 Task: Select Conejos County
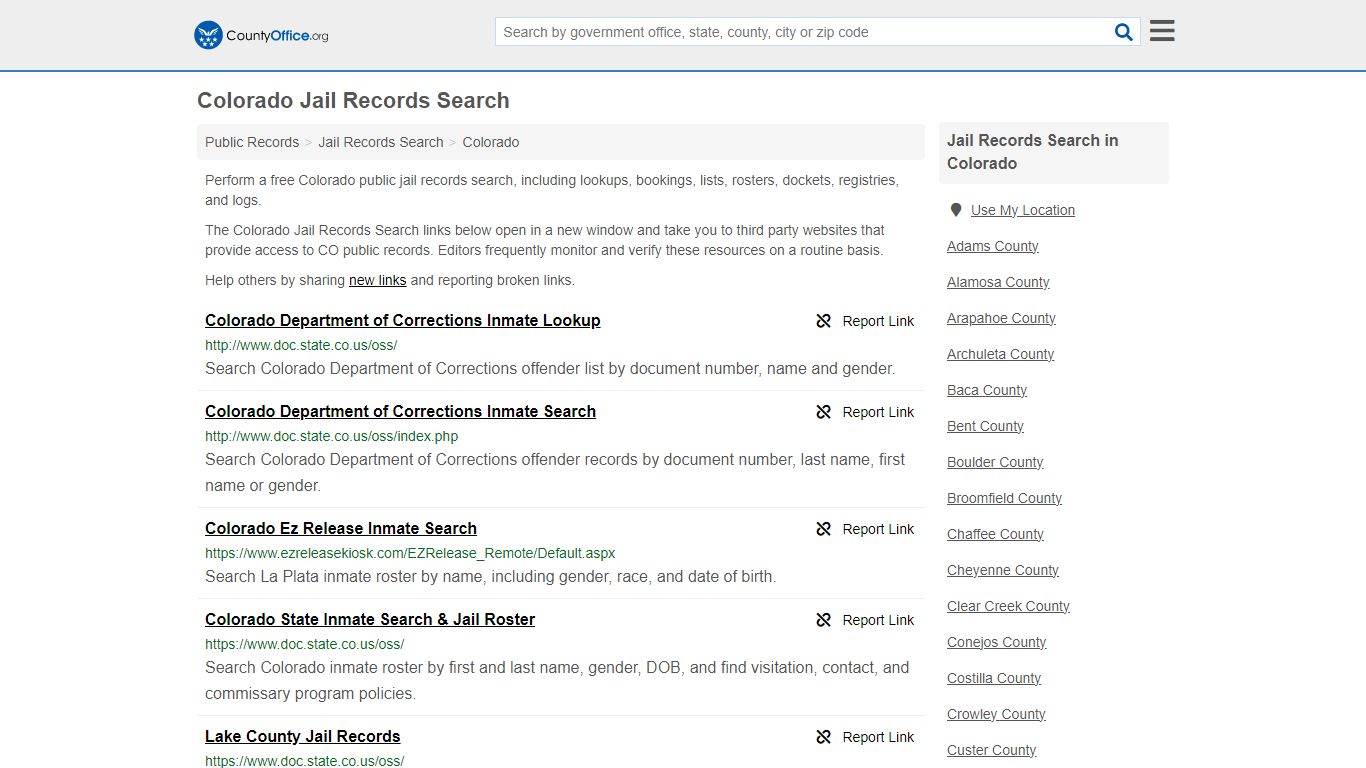[997, 642]
